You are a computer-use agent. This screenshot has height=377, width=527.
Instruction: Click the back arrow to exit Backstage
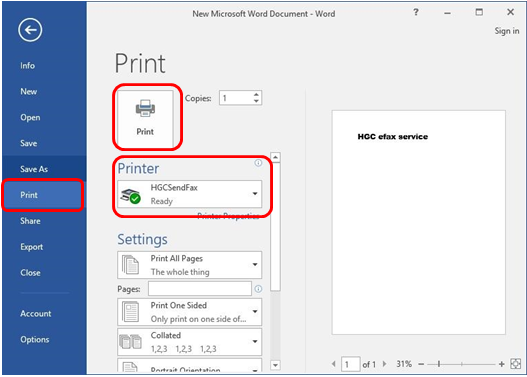pyautogui.click(x=30, y=30)
